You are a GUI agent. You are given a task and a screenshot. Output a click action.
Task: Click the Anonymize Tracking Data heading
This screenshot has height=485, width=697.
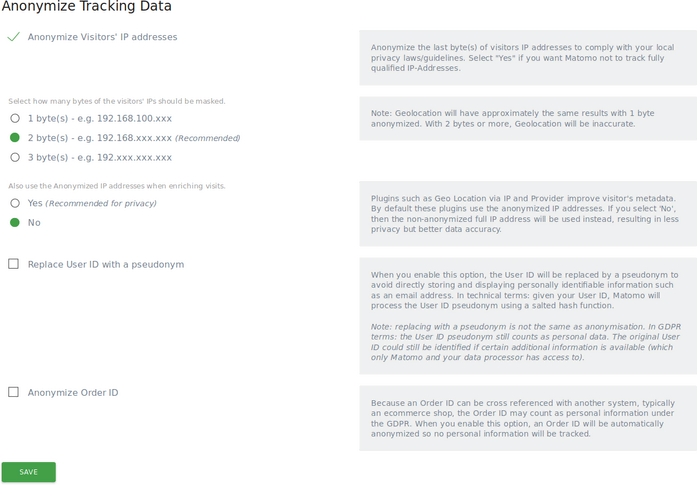pos(86,7)
